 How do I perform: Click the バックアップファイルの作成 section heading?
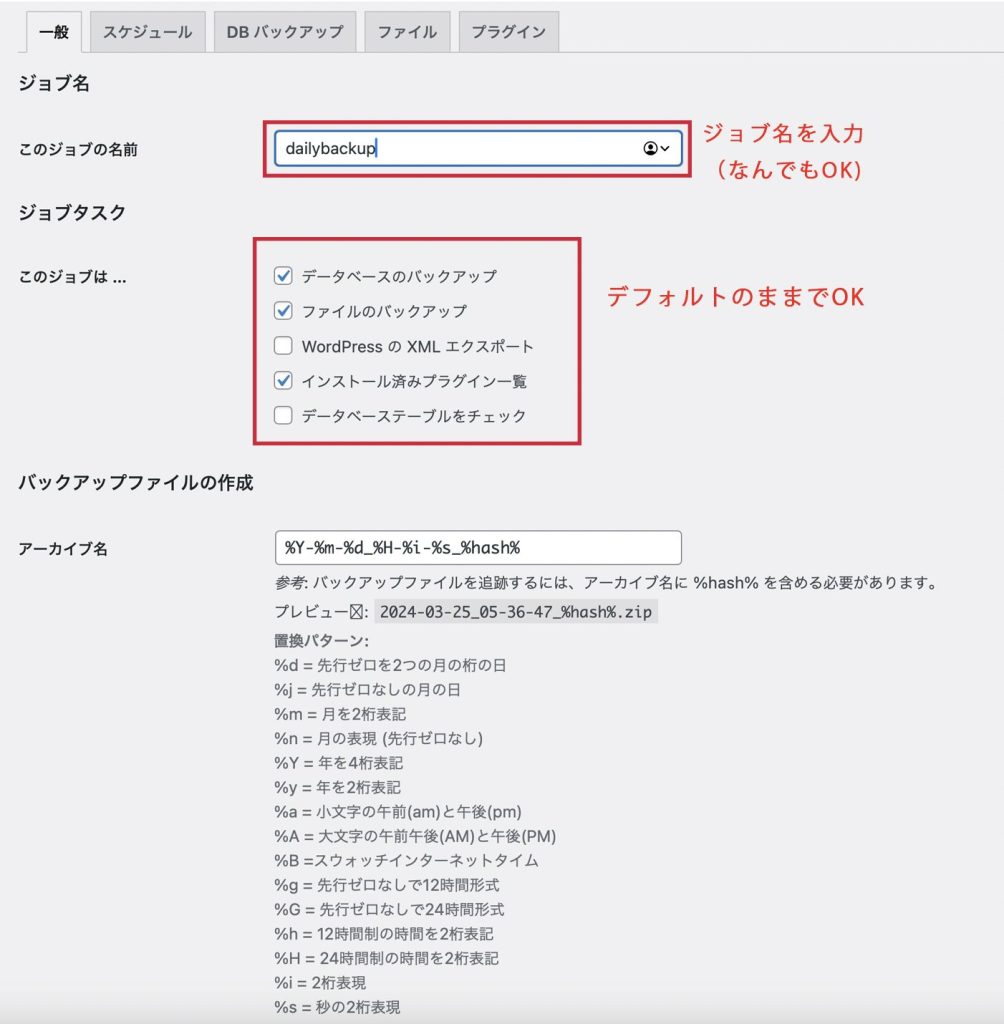[x=136, y=483]
